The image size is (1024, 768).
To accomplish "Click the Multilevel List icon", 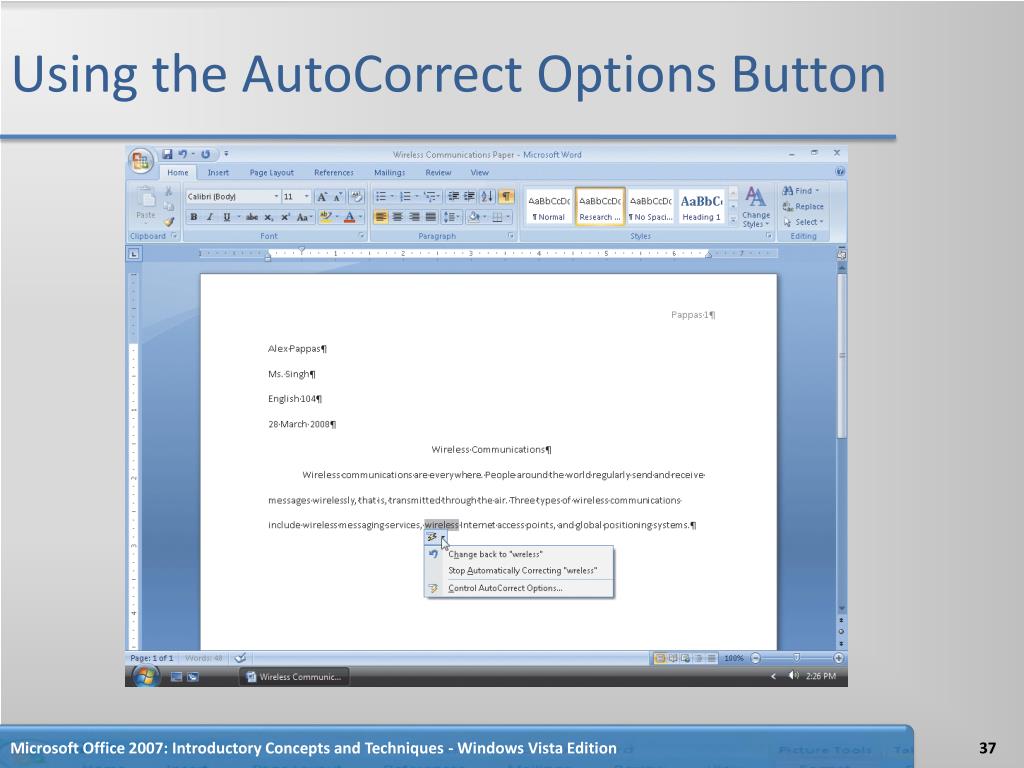I will pyautogui.click(x=429, y=197).
